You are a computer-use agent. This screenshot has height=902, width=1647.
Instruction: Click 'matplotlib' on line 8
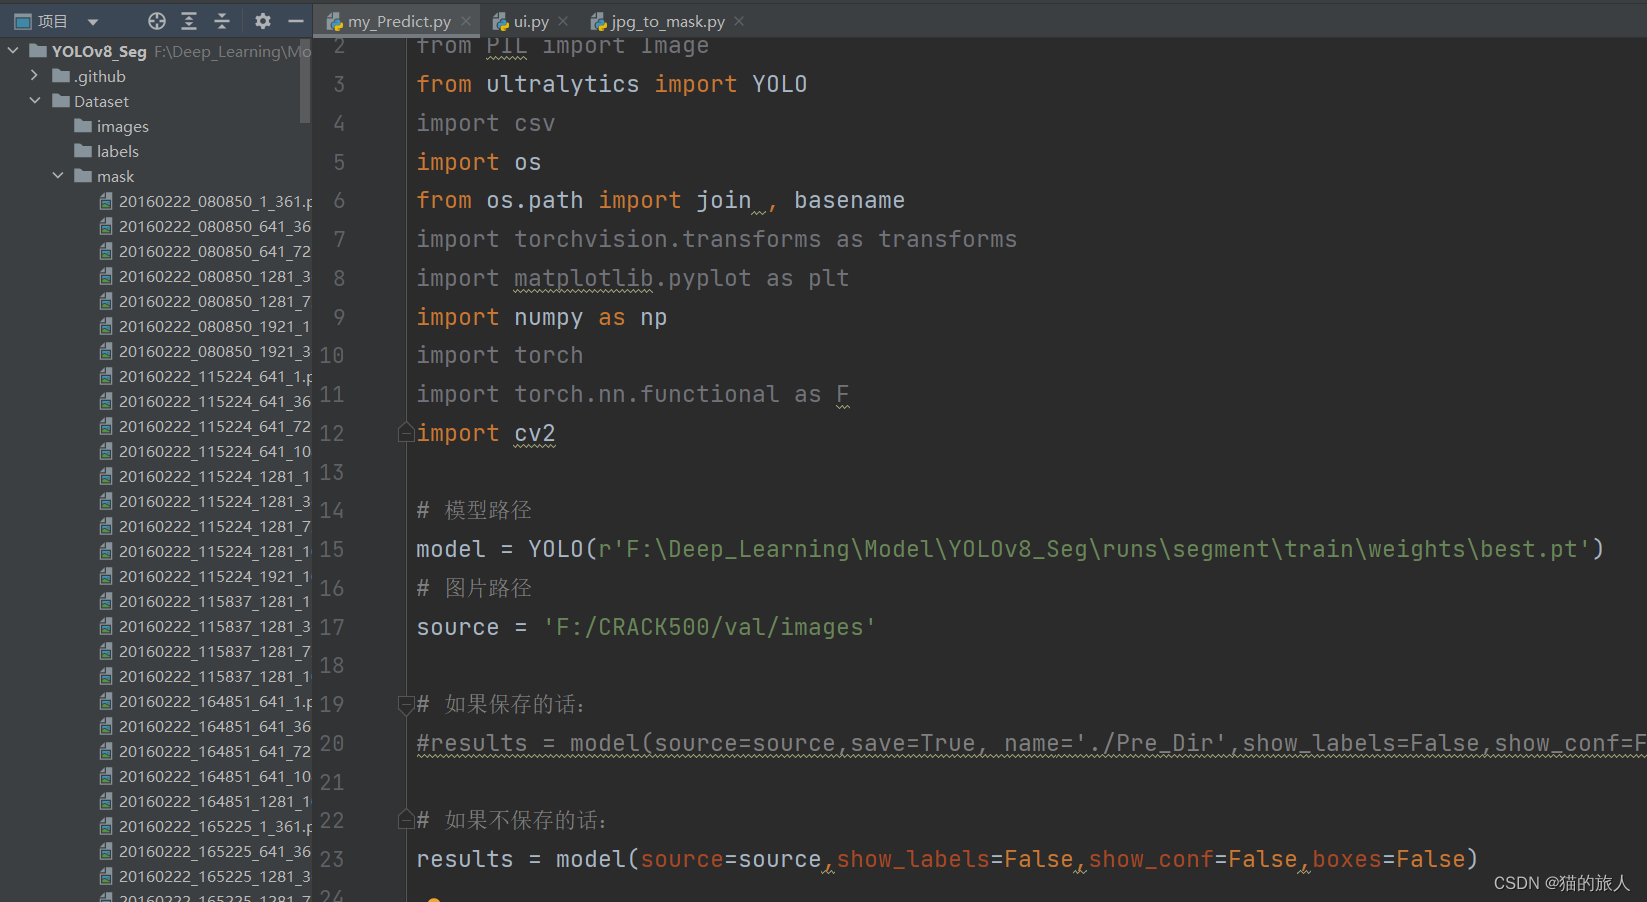pyautogui.click(x=583, y=278)
